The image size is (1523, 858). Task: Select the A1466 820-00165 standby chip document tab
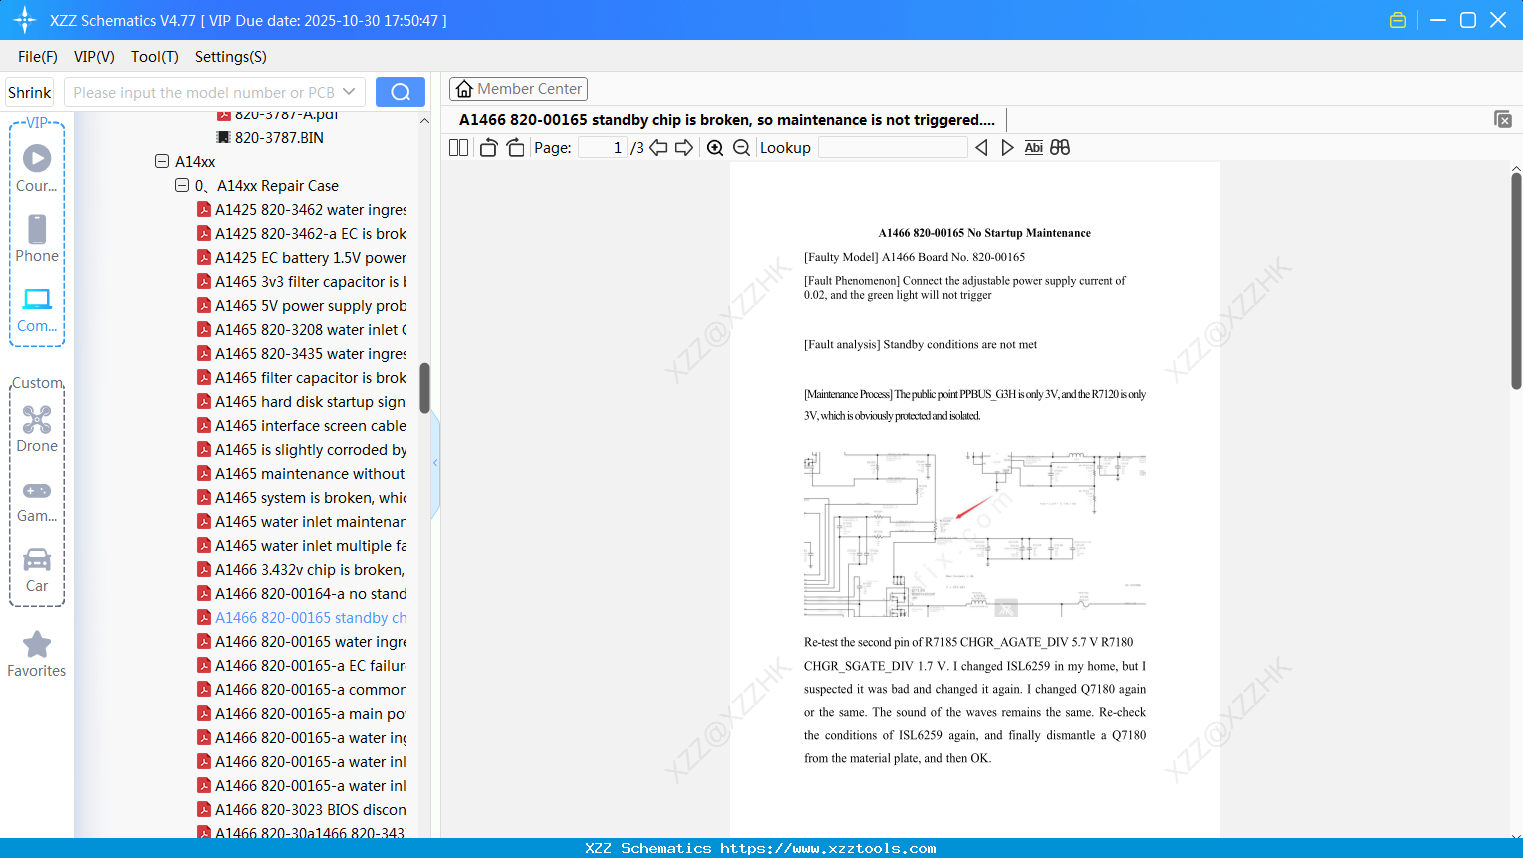727,120
